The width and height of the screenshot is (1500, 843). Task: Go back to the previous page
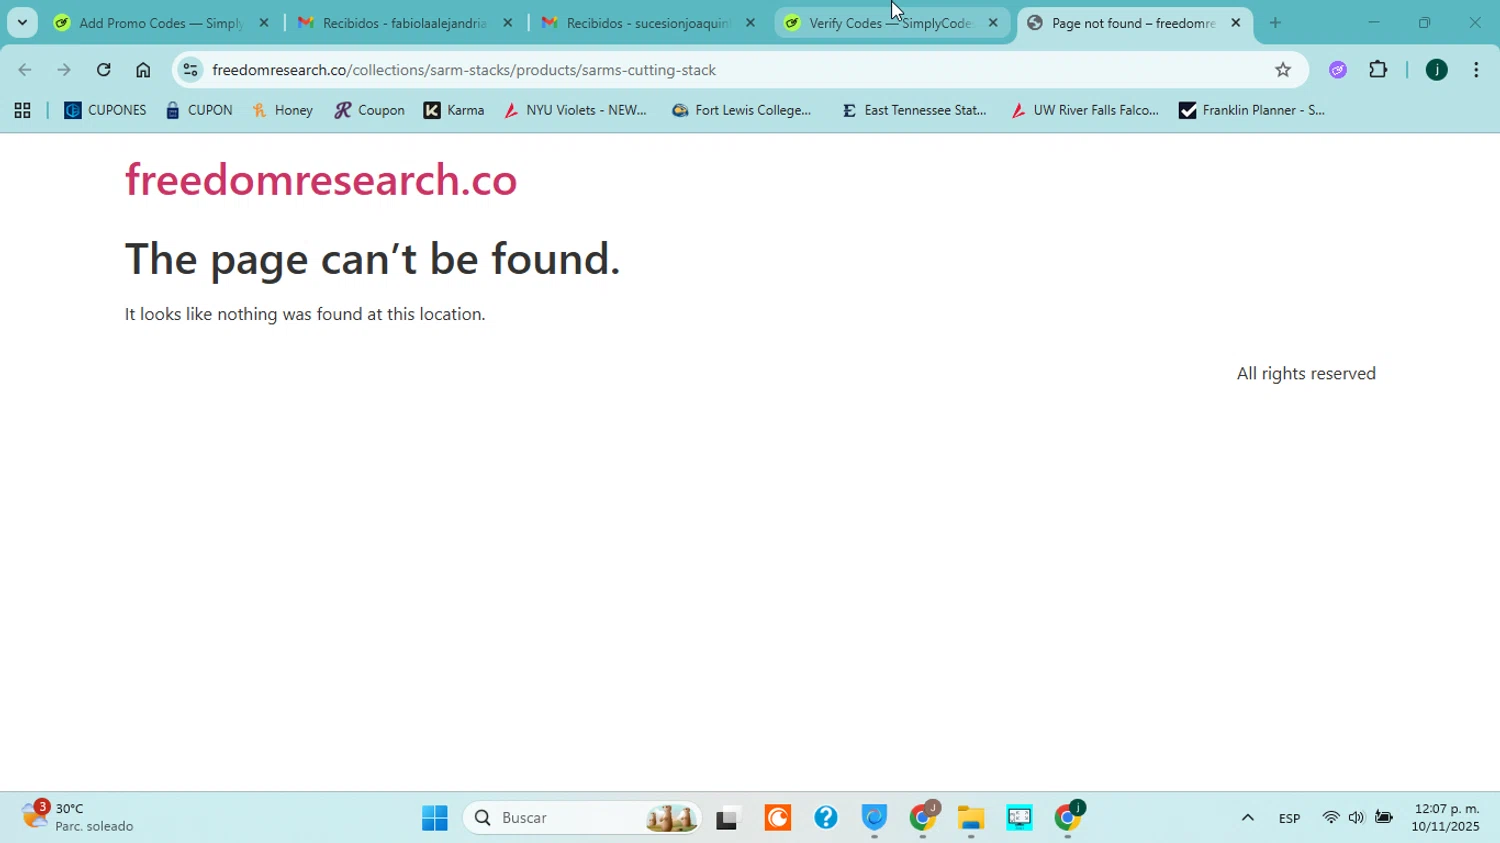pyautogui.click(x=25, y=70)
